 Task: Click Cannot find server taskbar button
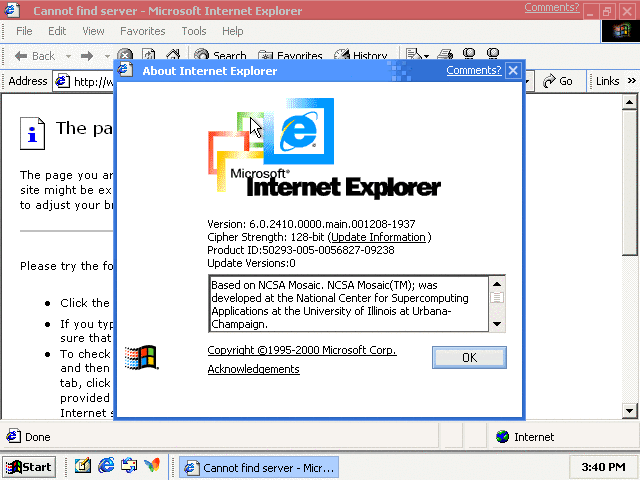pos(259,468)
